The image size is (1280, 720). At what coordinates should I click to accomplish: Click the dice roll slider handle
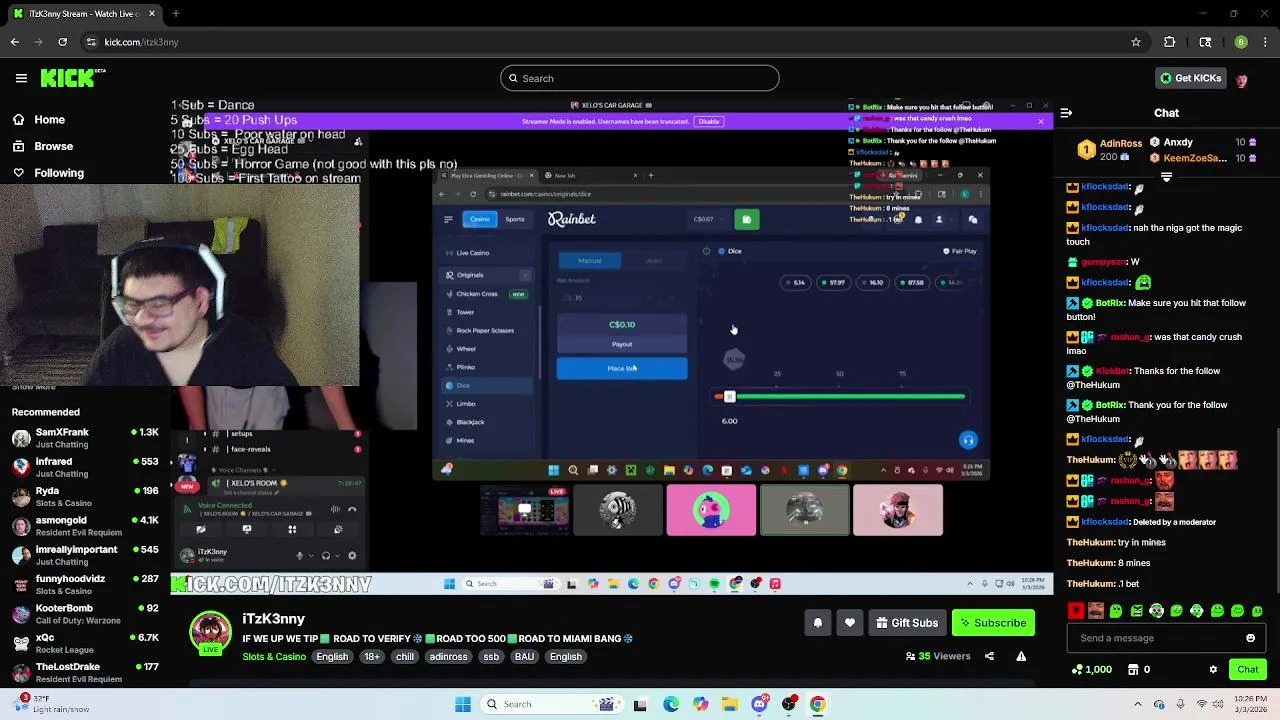729,397
